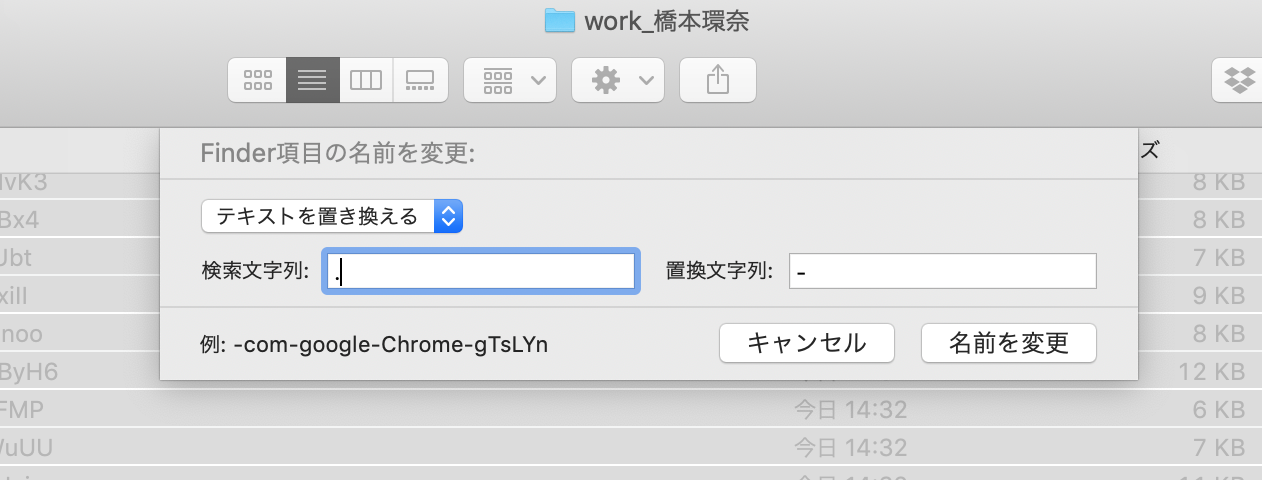Viewport: 1262px width, 480px height.
Task: Switch to icon view in toolbar
Action: tap(258, 80)
